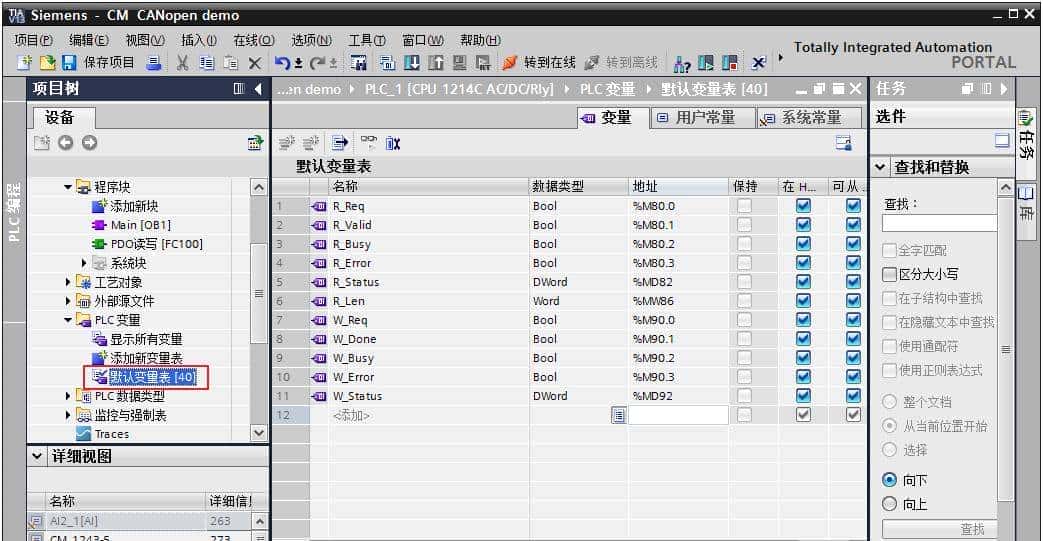
Task: Click project tree scrollbar down arrow
Action: 259,433
